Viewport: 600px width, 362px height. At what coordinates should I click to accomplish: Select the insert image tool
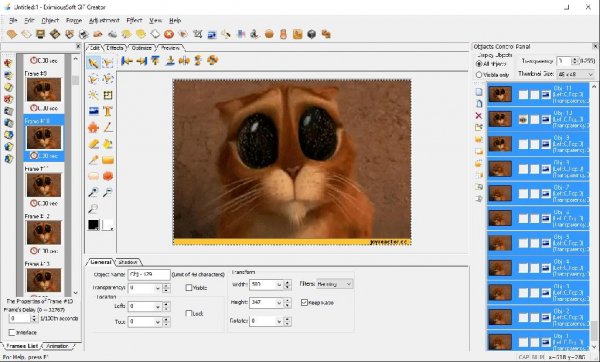[93, 111]
